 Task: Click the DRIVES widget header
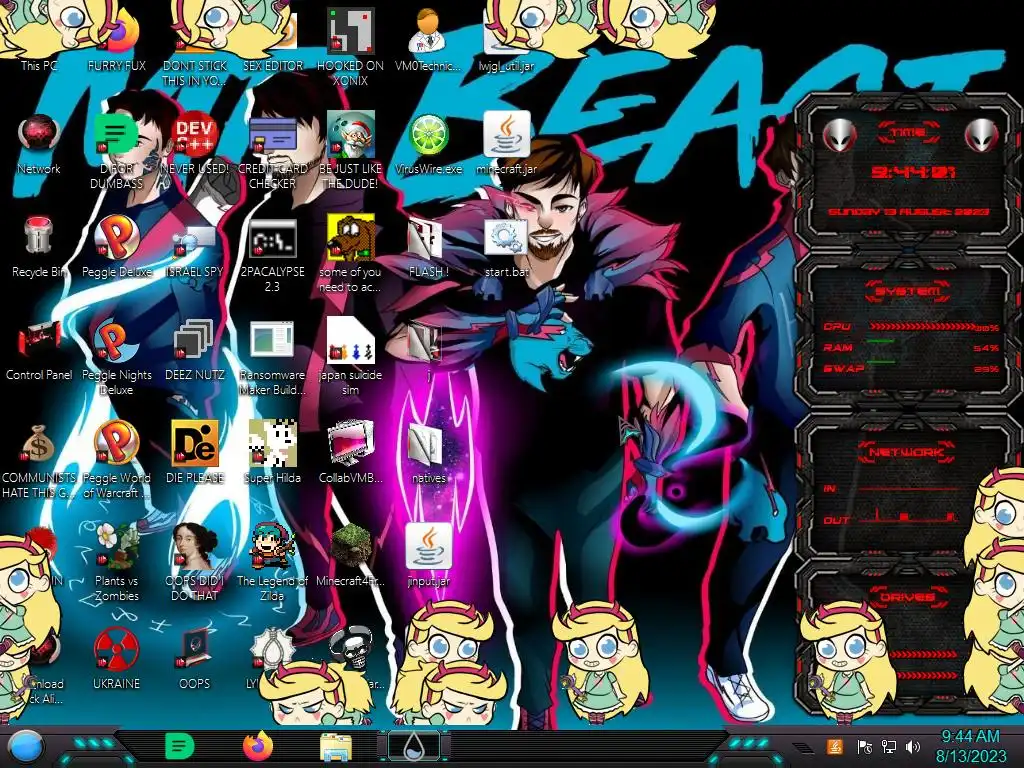coord(908,597)
